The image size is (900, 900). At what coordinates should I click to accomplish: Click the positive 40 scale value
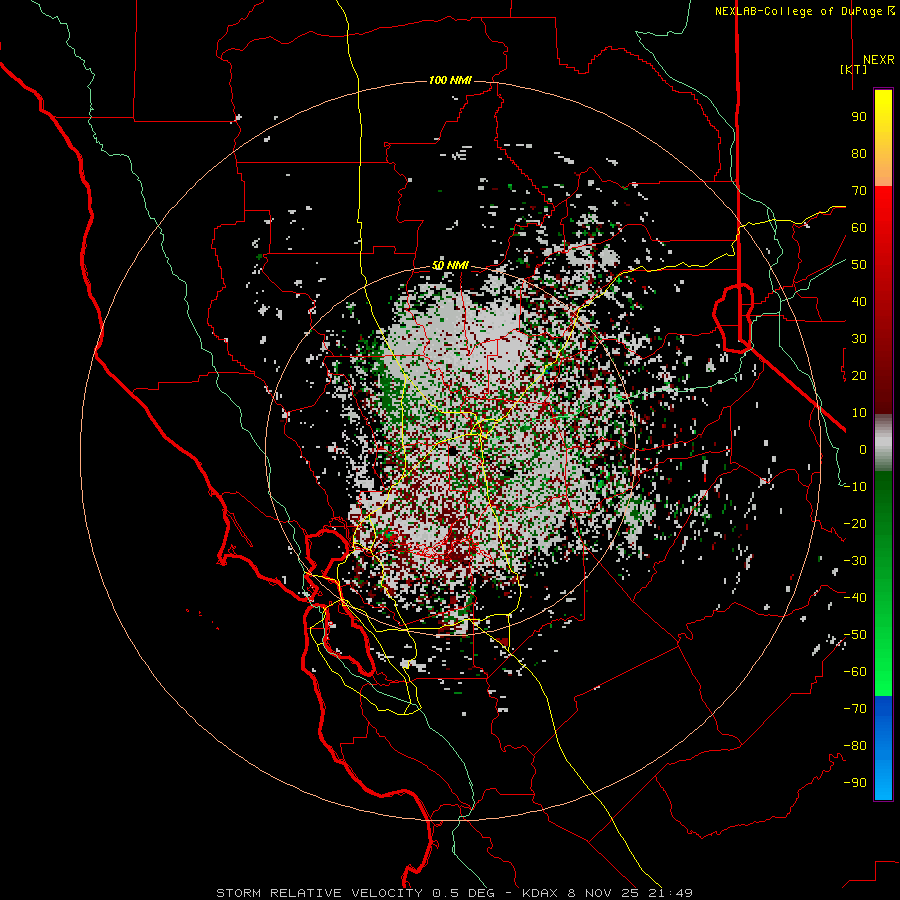859,302
